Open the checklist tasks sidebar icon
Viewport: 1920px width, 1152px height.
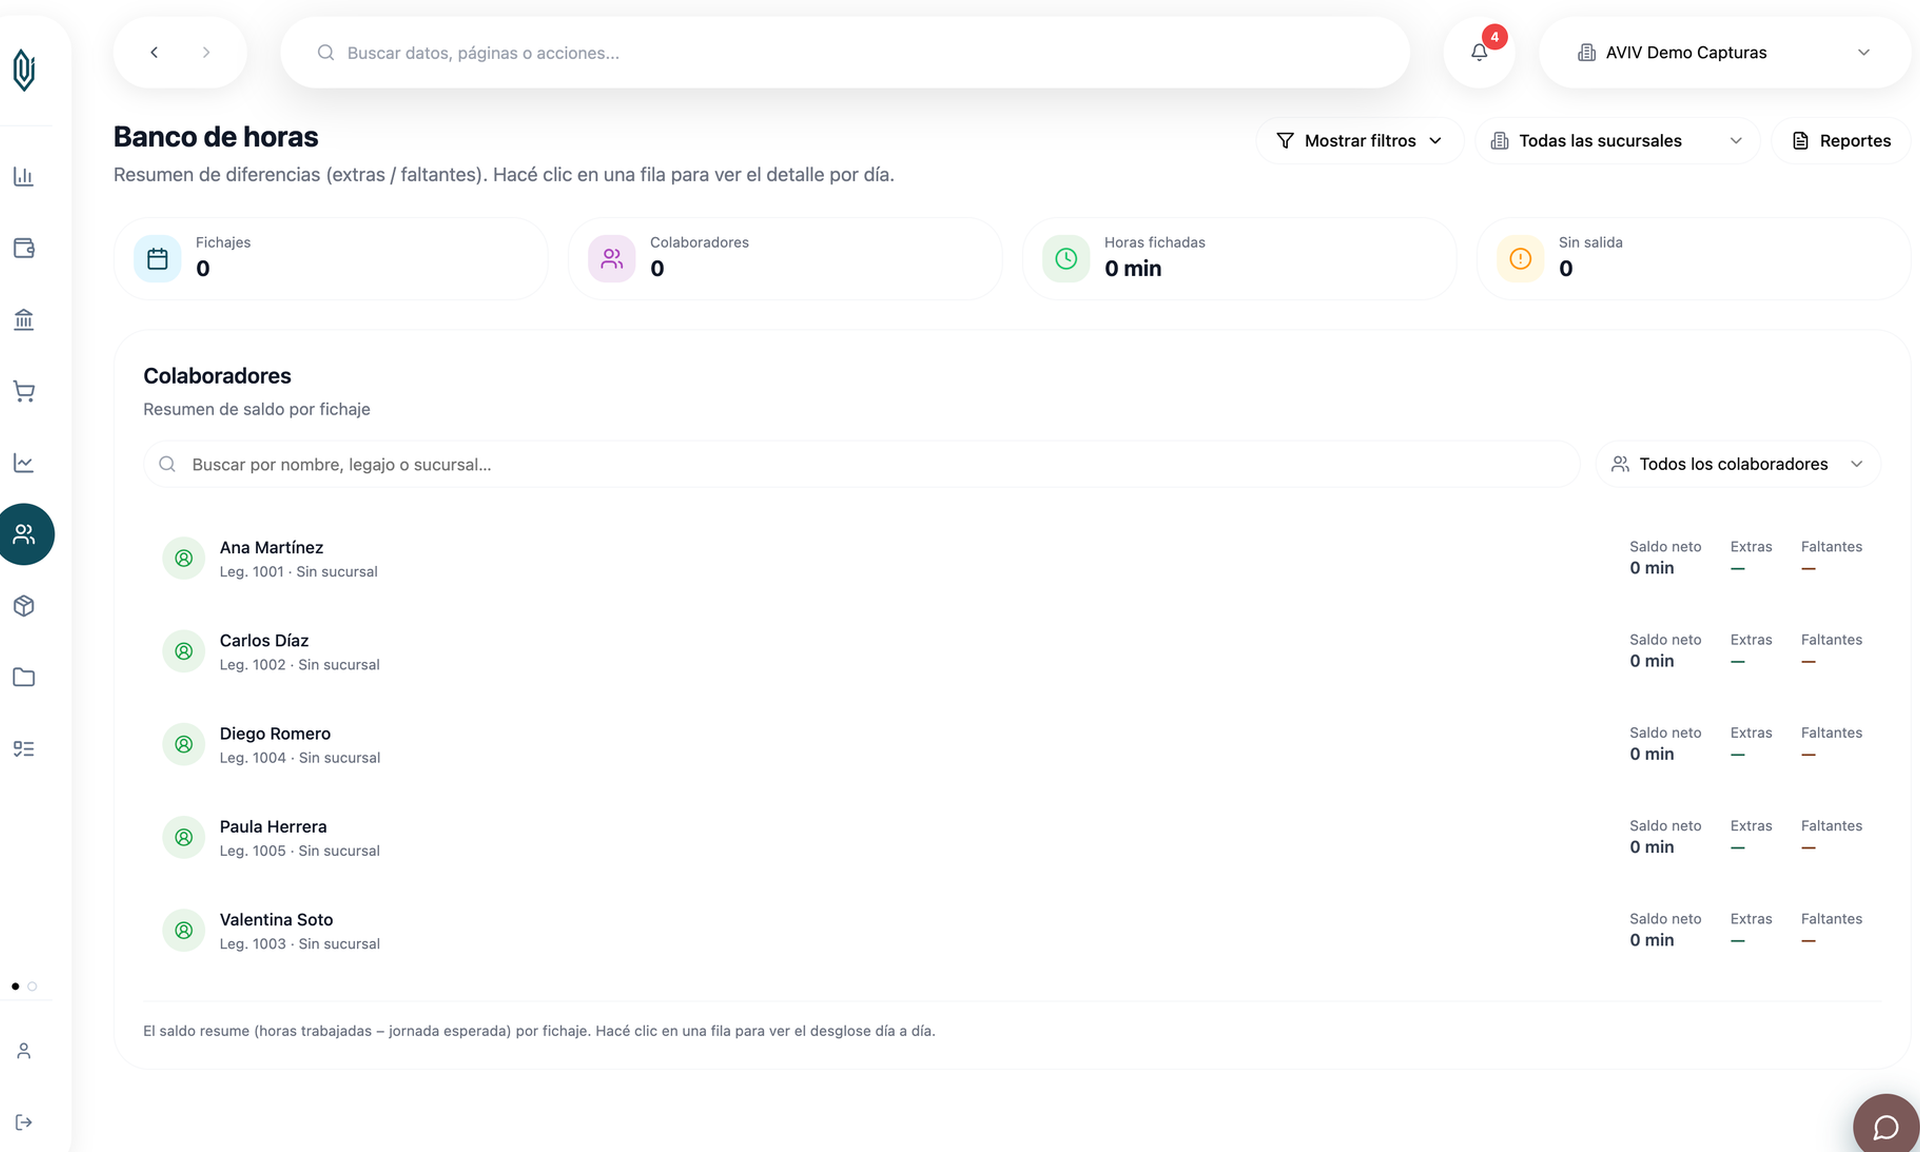[24, 749]
